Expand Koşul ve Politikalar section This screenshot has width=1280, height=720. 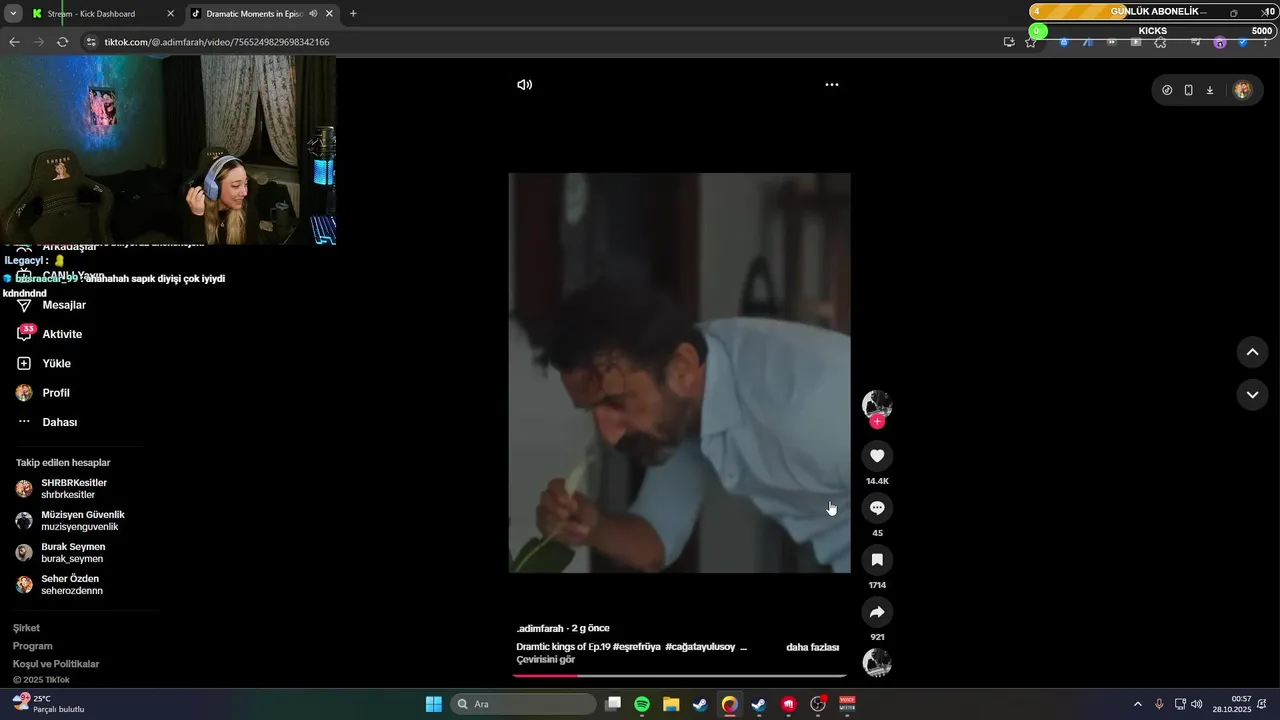[56, 664]
